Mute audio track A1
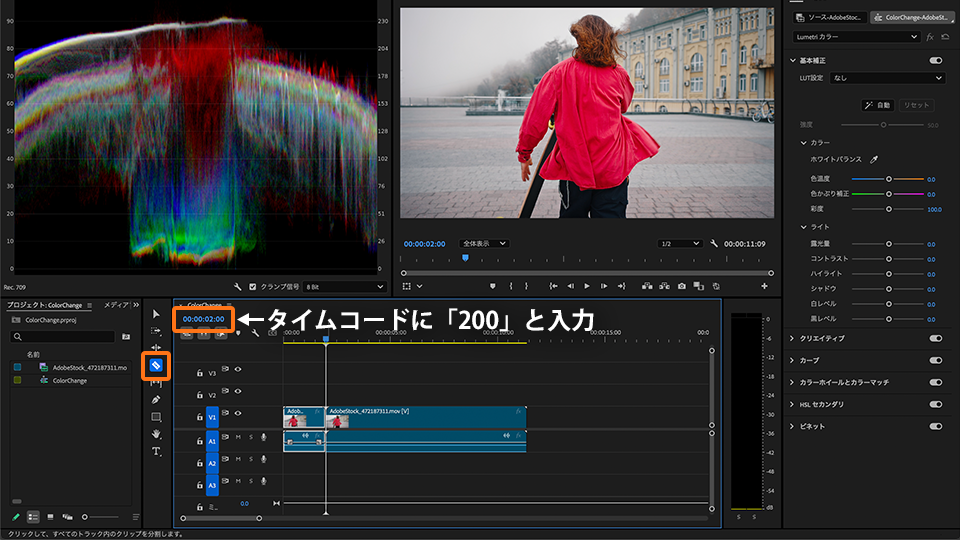 [x=237, y=437]
